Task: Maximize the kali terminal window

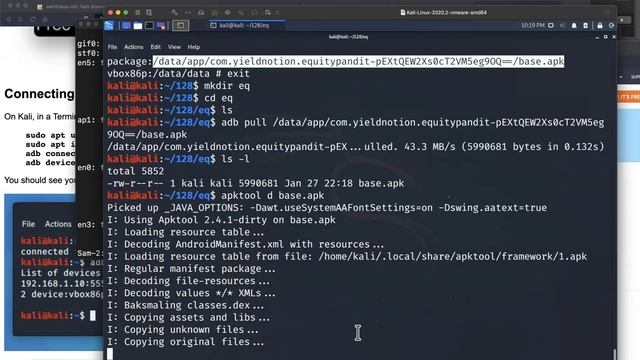Action: tap(605, 37)
